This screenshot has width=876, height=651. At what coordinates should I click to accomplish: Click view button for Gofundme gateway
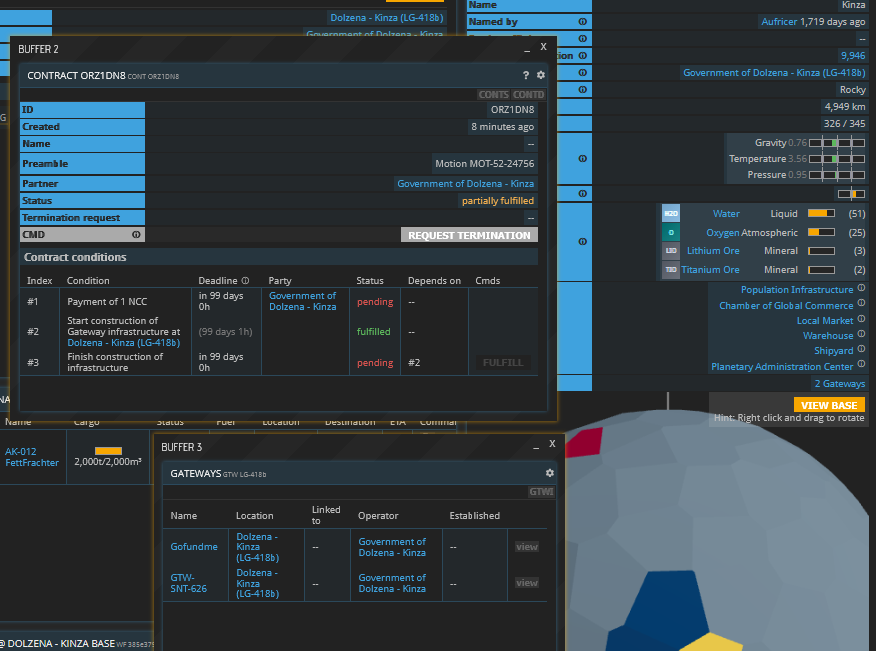coord(526,547)
